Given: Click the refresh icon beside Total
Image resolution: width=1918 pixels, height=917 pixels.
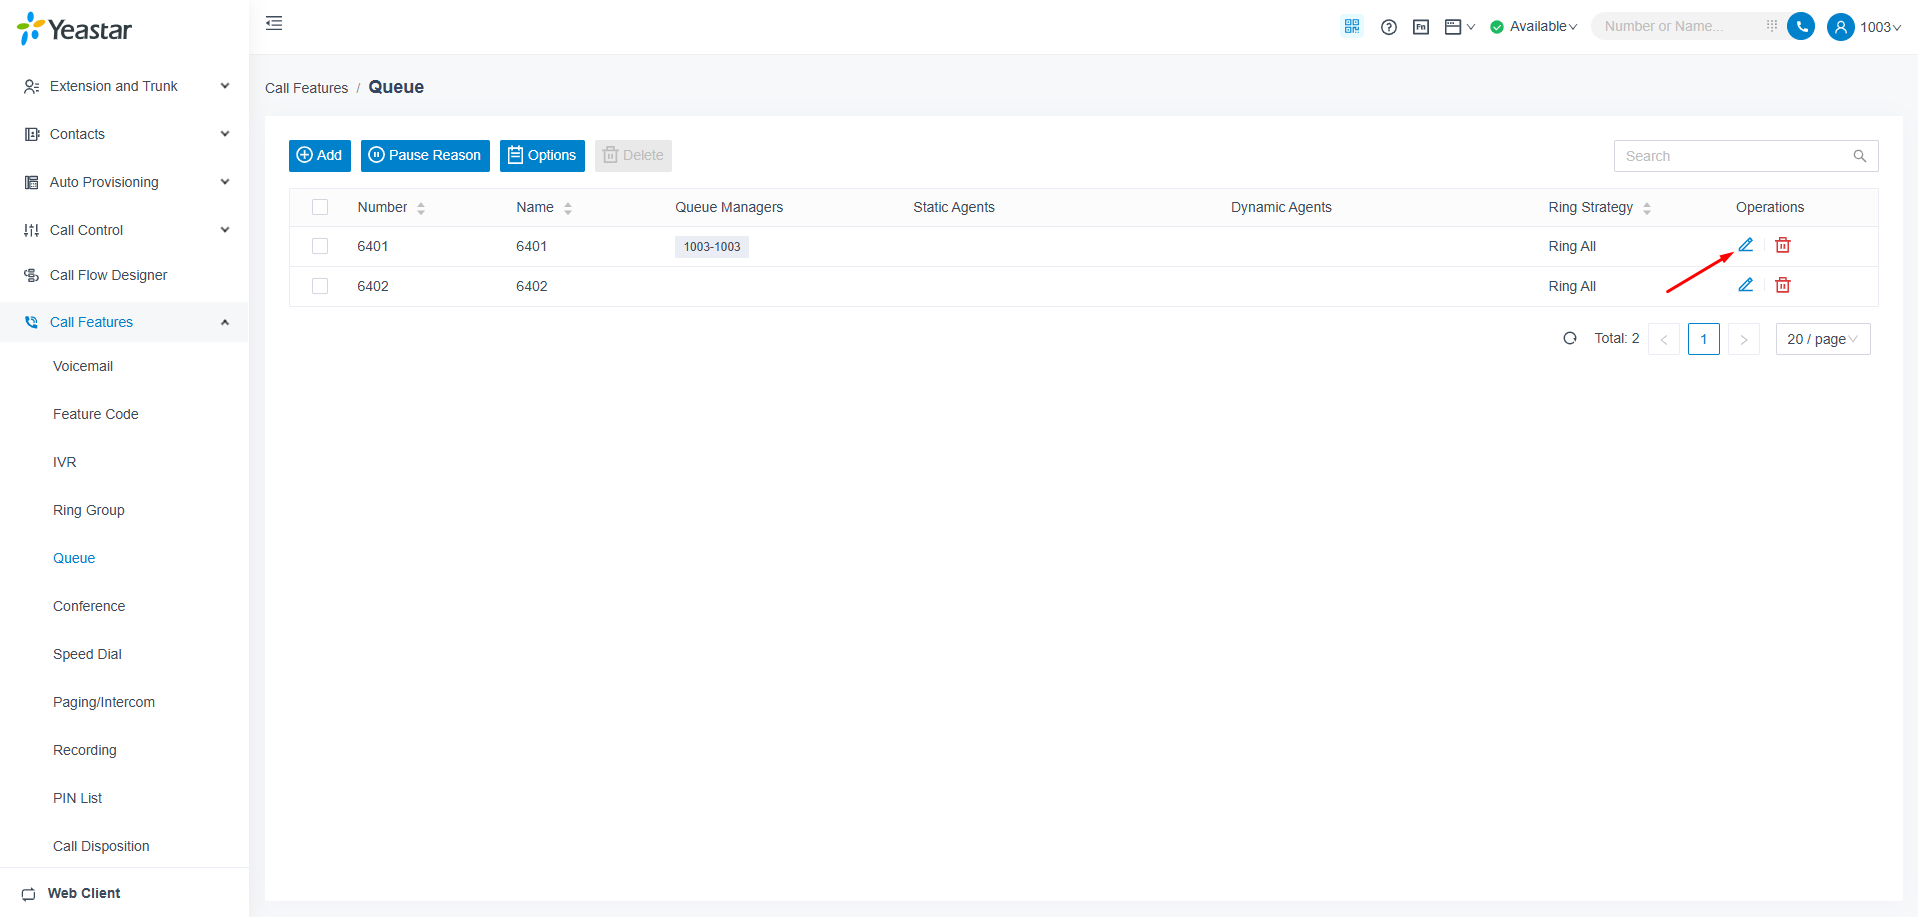Looking at the screenshot, I should pos(1570,338).
